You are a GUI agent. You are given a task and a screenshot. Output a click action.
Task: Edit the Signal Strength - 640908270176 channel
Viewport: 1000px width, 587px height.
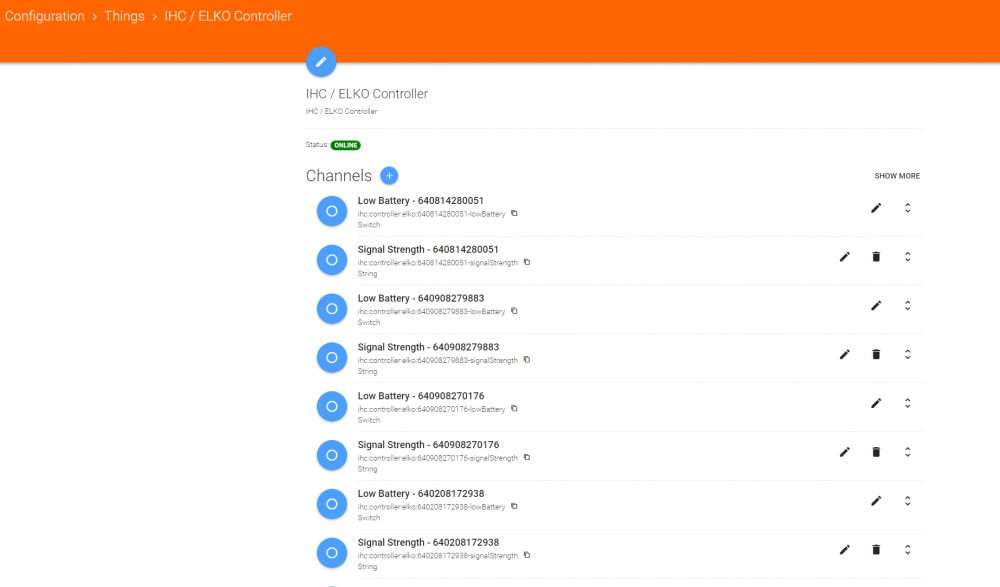click(844, 452)
